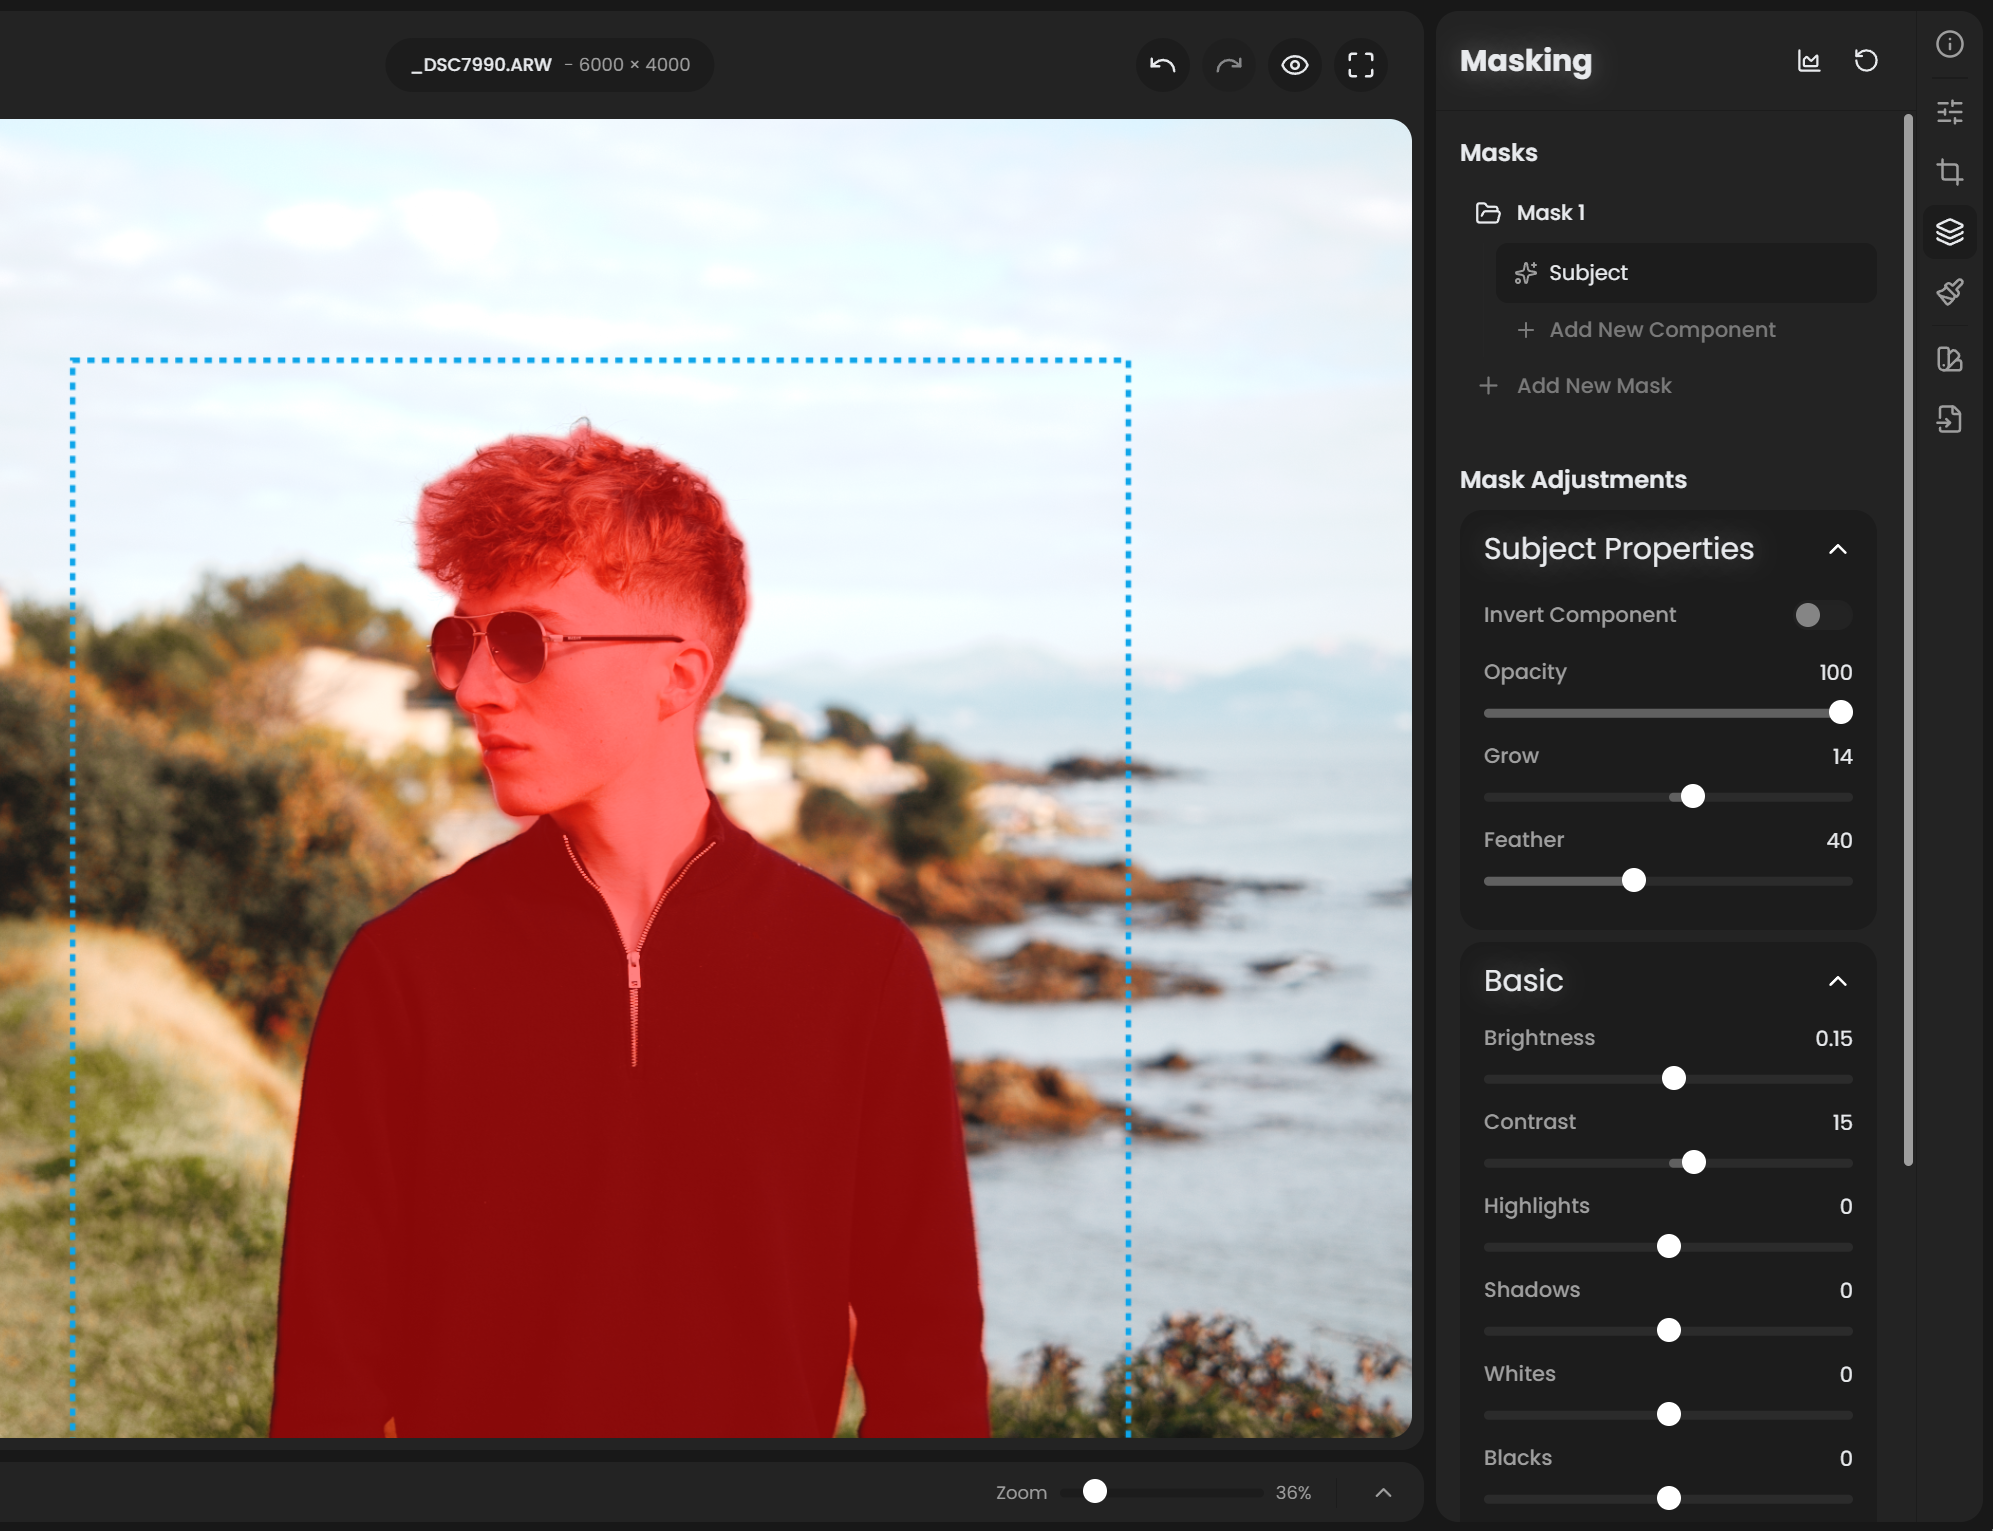Select the Subject mask component

[1686, 272]
